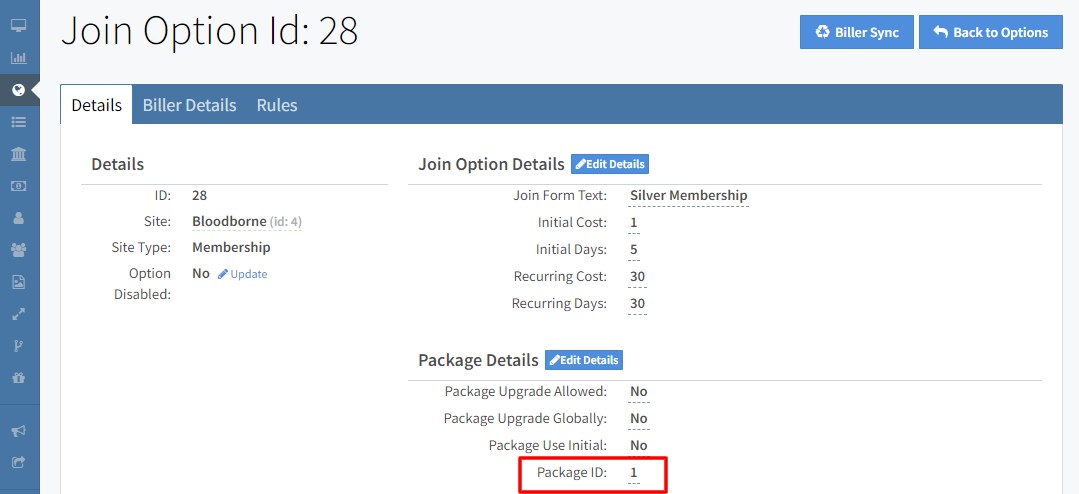Go Back to Options
This screenshot has width=1079, height=494.
[990, 32]
